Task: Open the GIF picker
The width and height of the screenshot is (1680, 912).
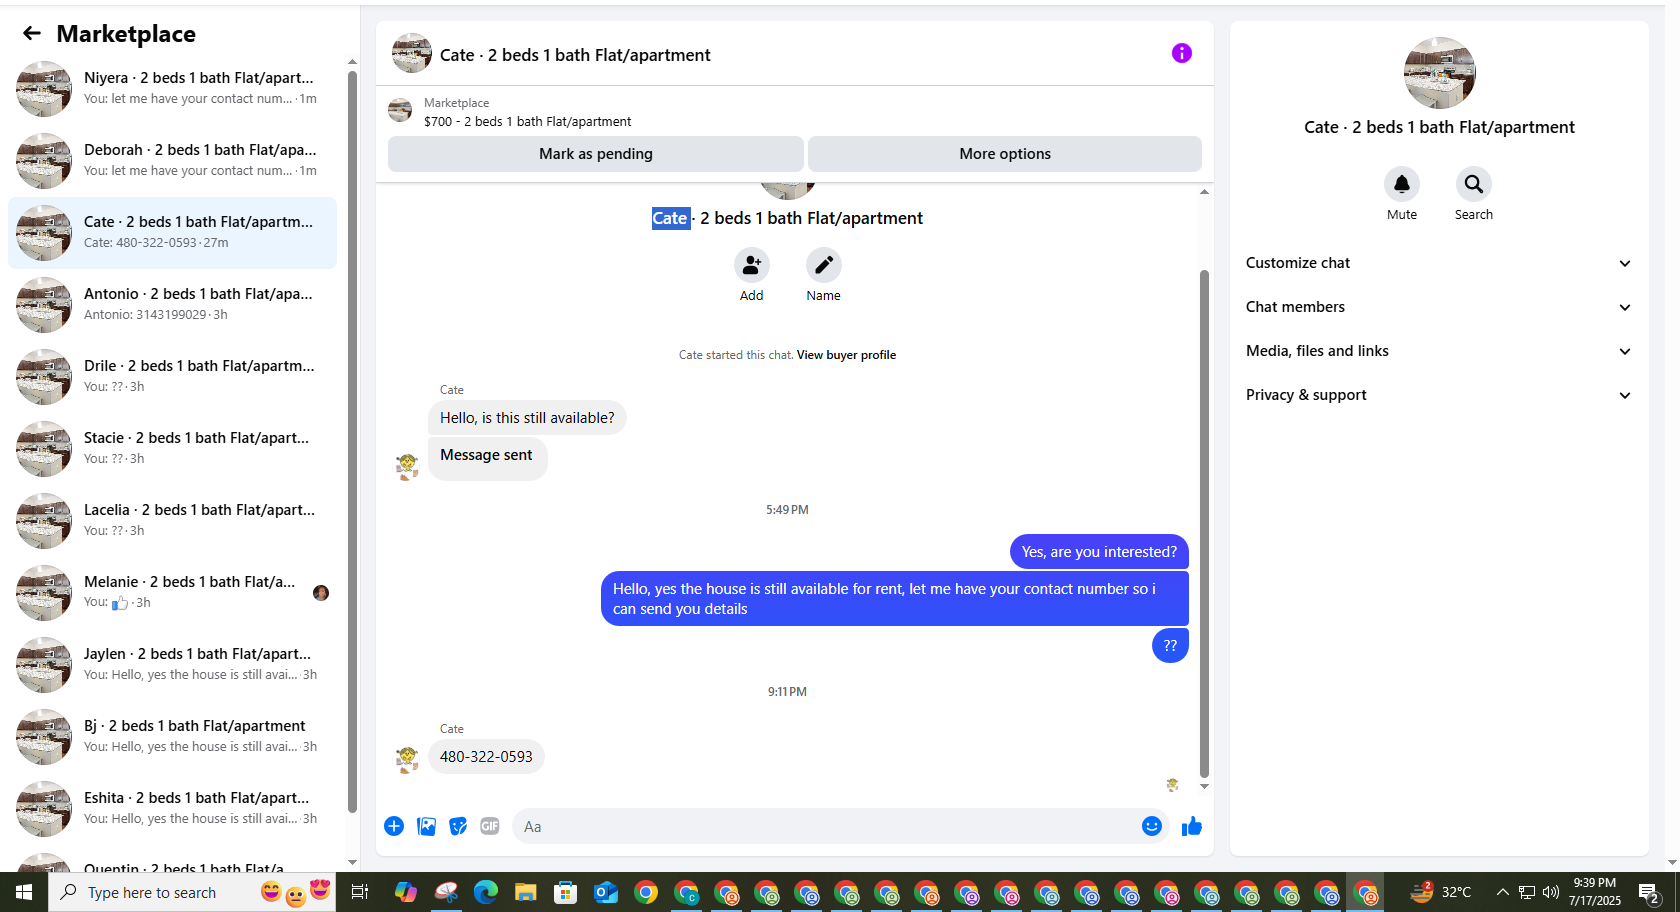Action: point(490,826)
